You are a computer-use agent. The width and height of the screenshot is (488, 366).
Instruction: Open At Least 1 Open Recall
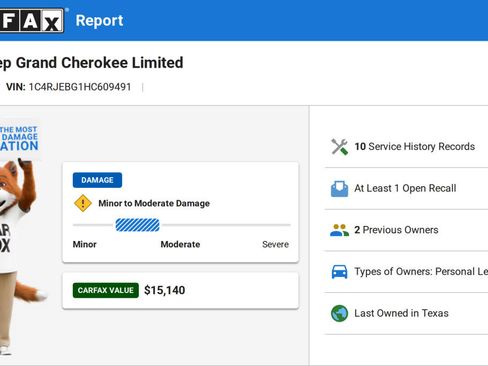tap(406, 189)
